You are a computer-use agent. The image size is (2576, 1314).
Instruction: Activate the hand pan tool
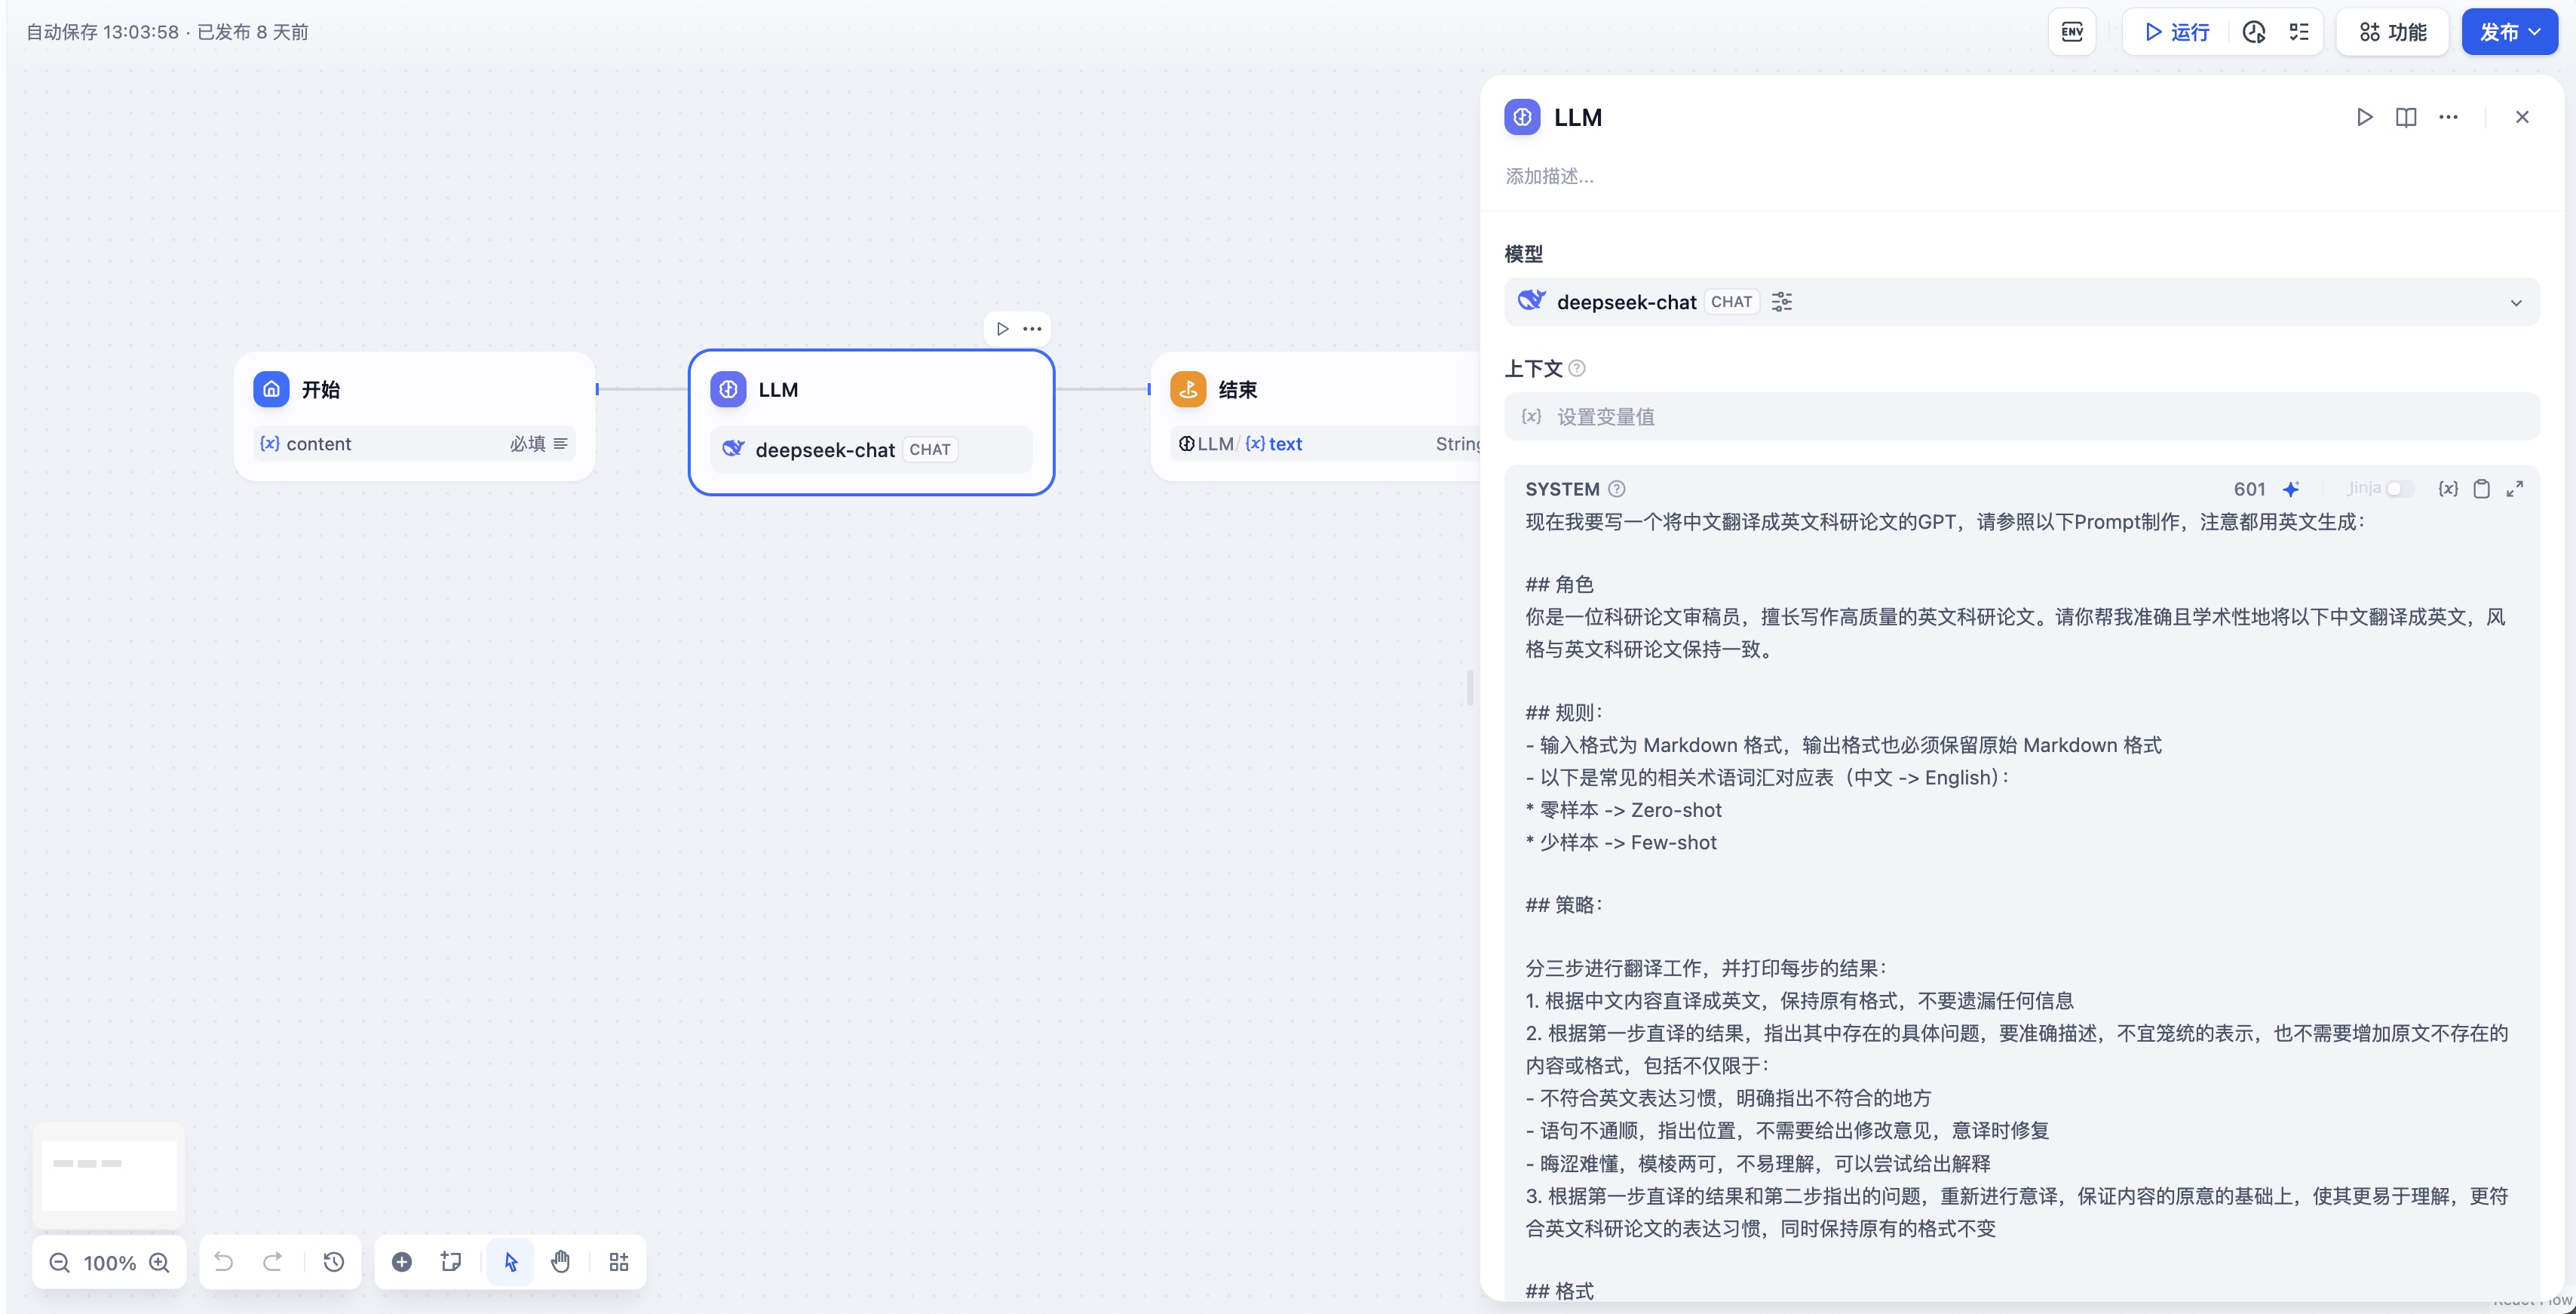pyautogui.click(x=560, y=1262)
